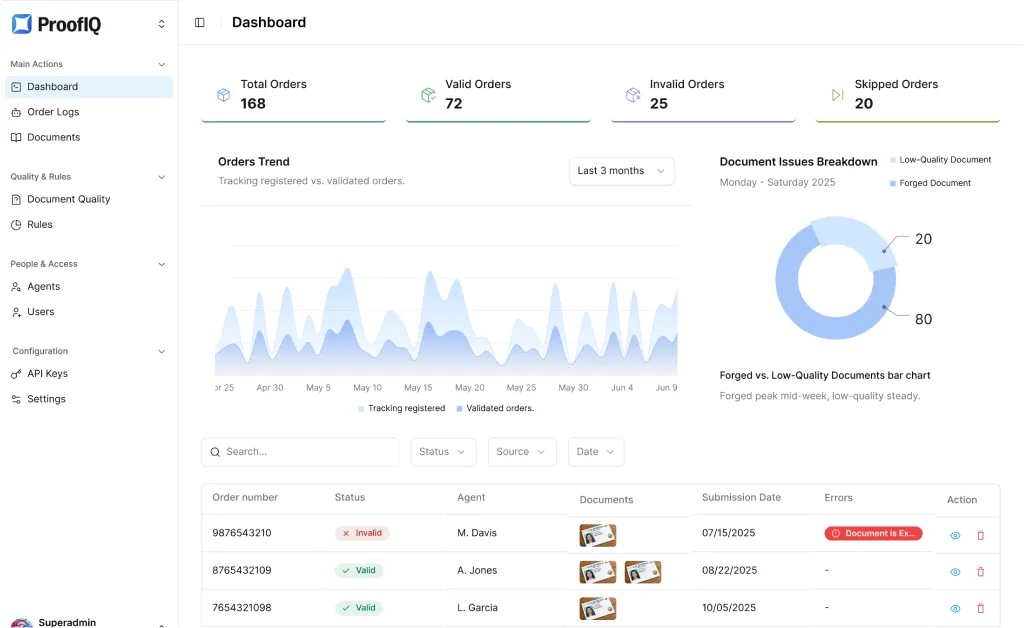Open Document Quality via its icon
This screenshot has width=1024, height=628.
pyautogui.click(x=18, y=199)
